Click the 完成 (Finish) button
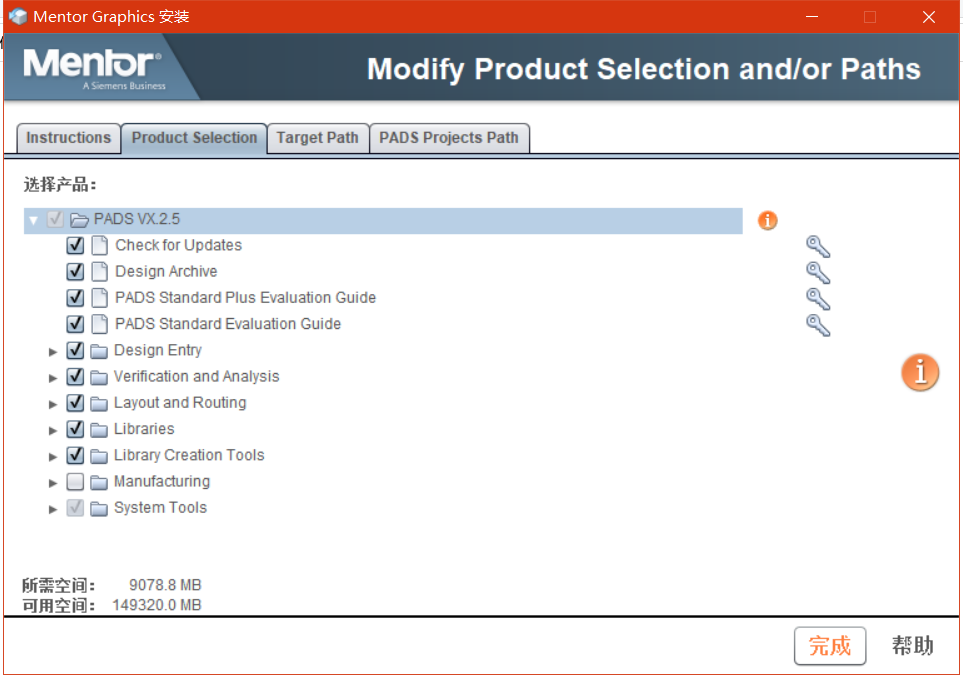The width and height of the screenshot is (963, 678). [830, 645]
